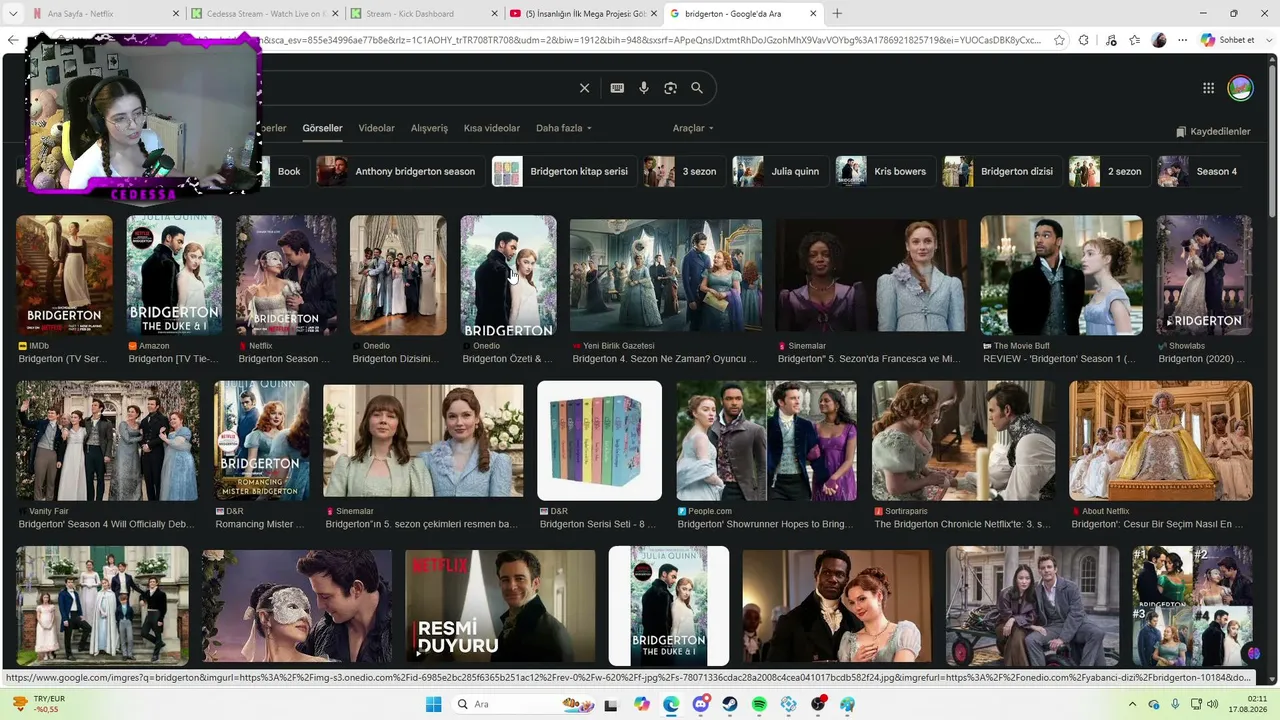Expand the Daha fazla dropdown
Screen dimensions: 1280x720
click(564, 128)
